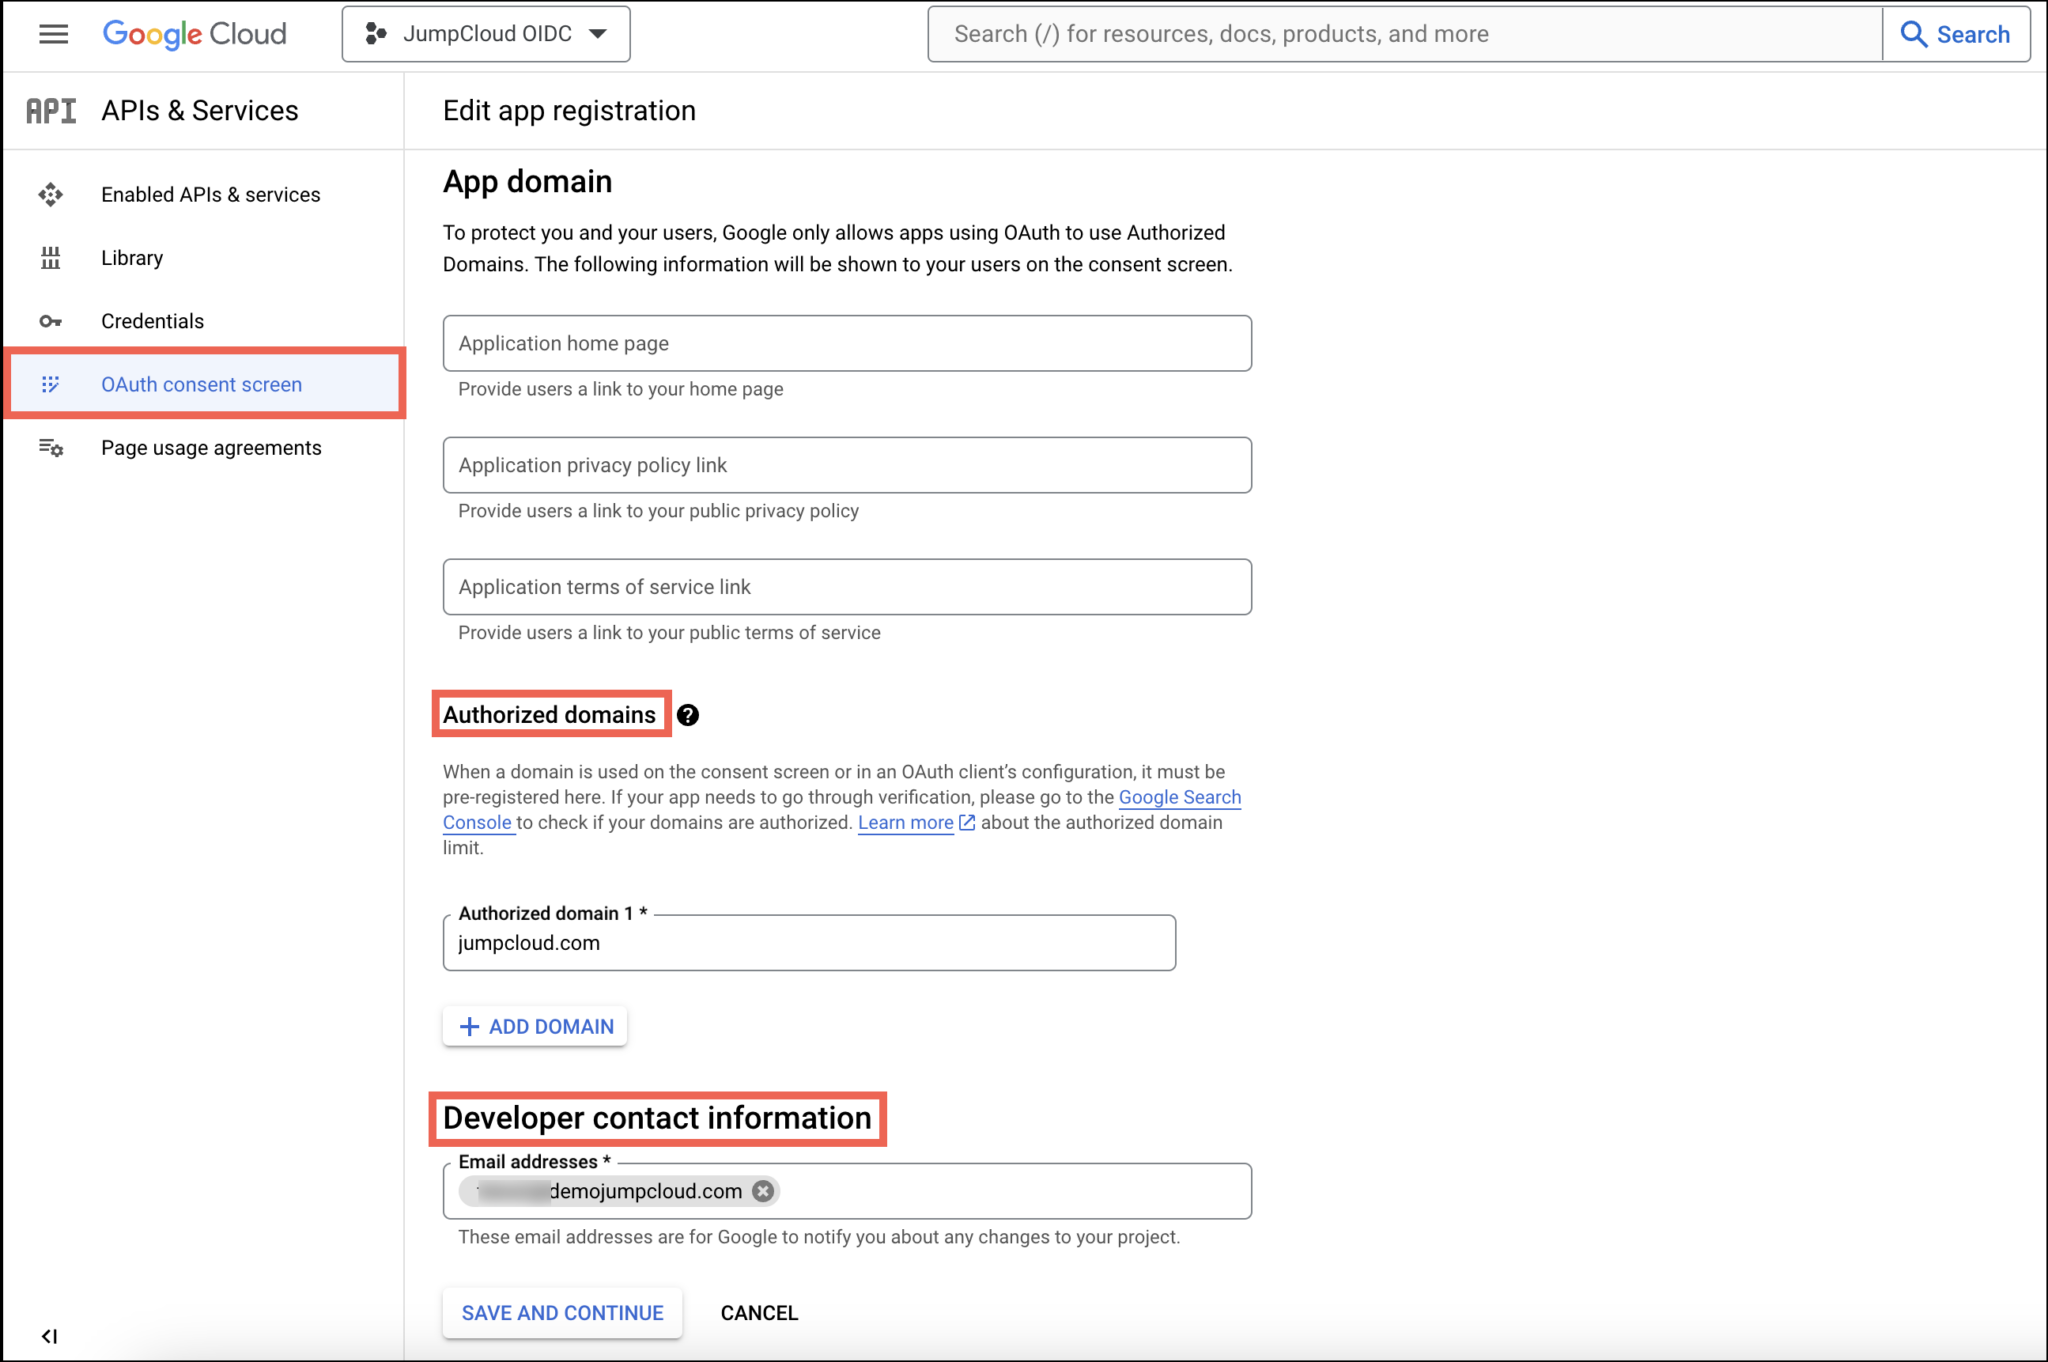This screenshot has height=1362, width=2048.
Task: Click the Library sidebar icon
Action: 50,257
